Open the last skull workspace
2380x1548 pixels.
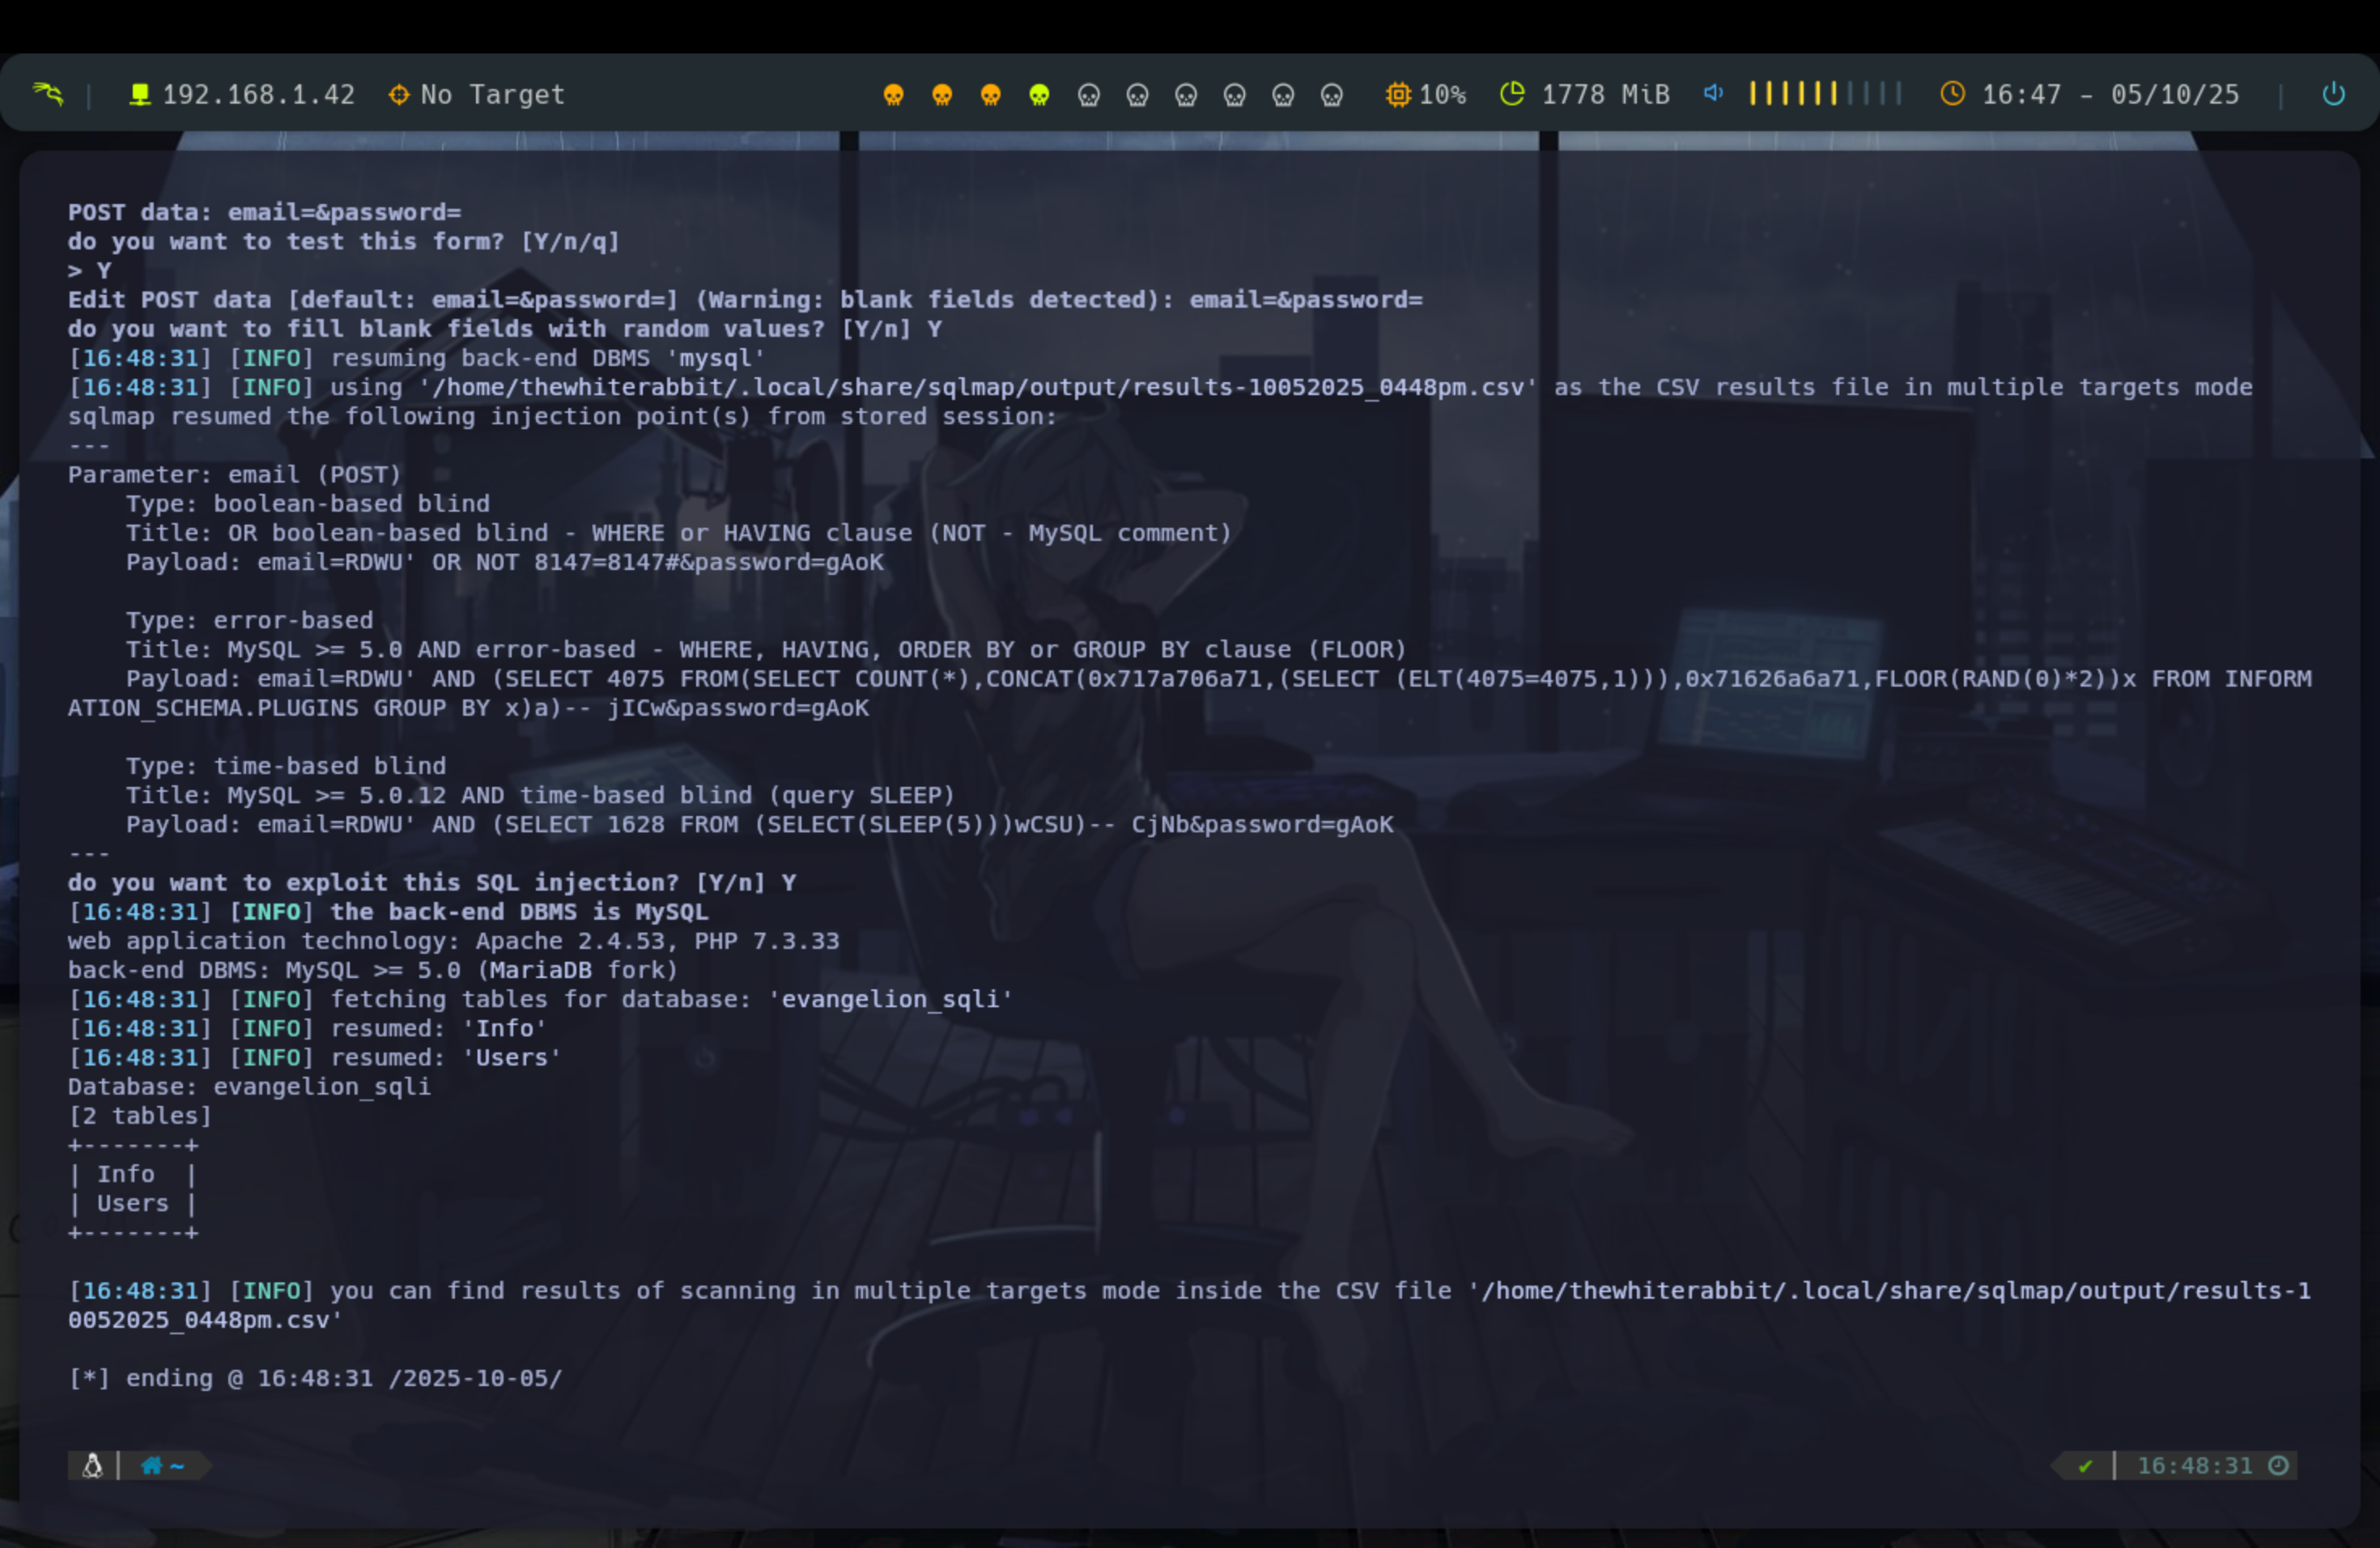click(1331, 94)
